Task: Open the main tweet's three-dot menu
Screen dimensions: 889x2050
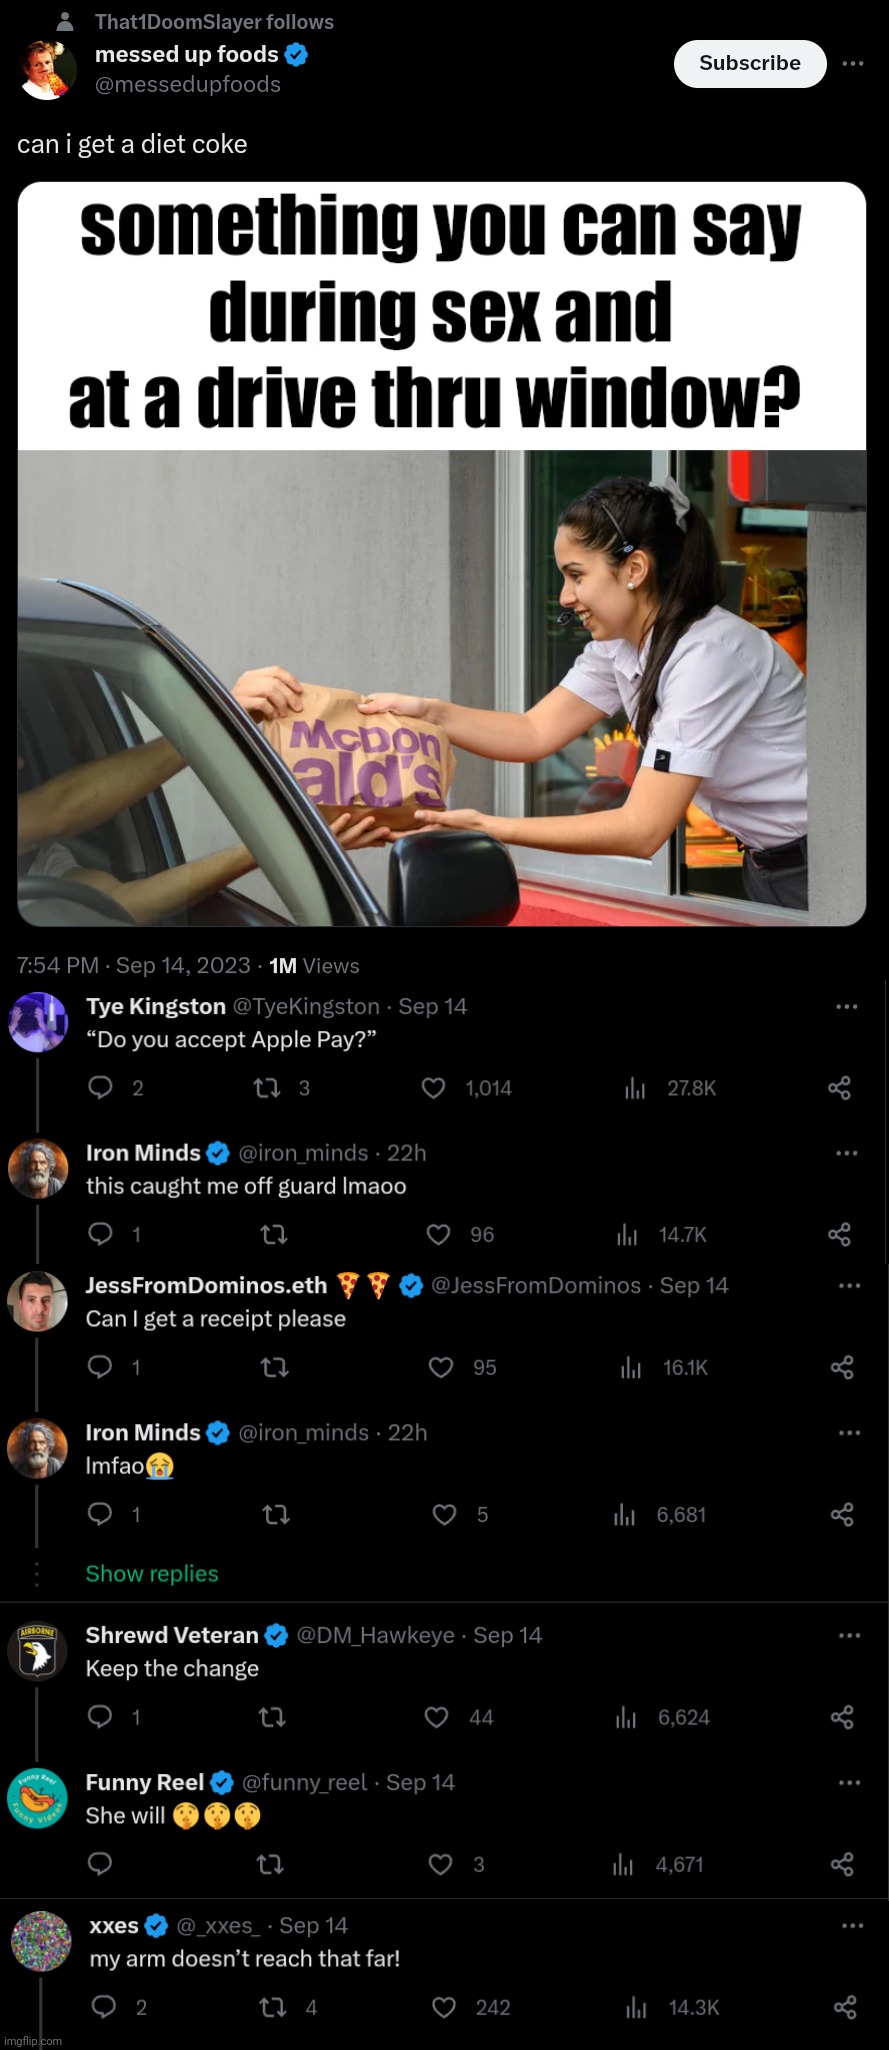Action: (x=853, y=63)
